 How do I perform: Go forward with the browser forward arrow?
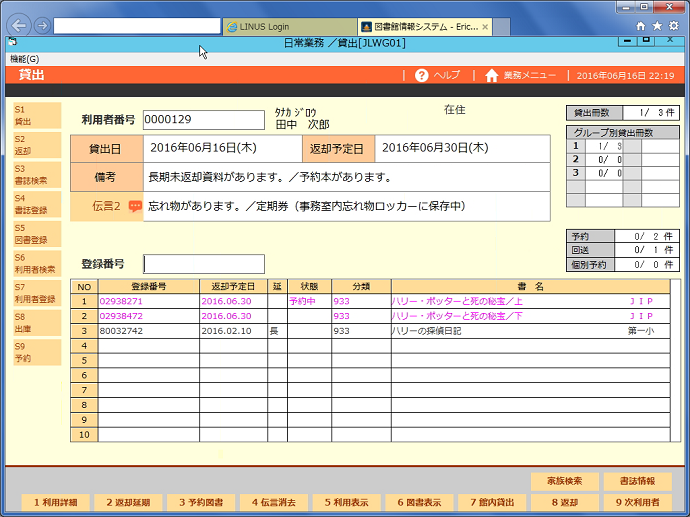42,26
